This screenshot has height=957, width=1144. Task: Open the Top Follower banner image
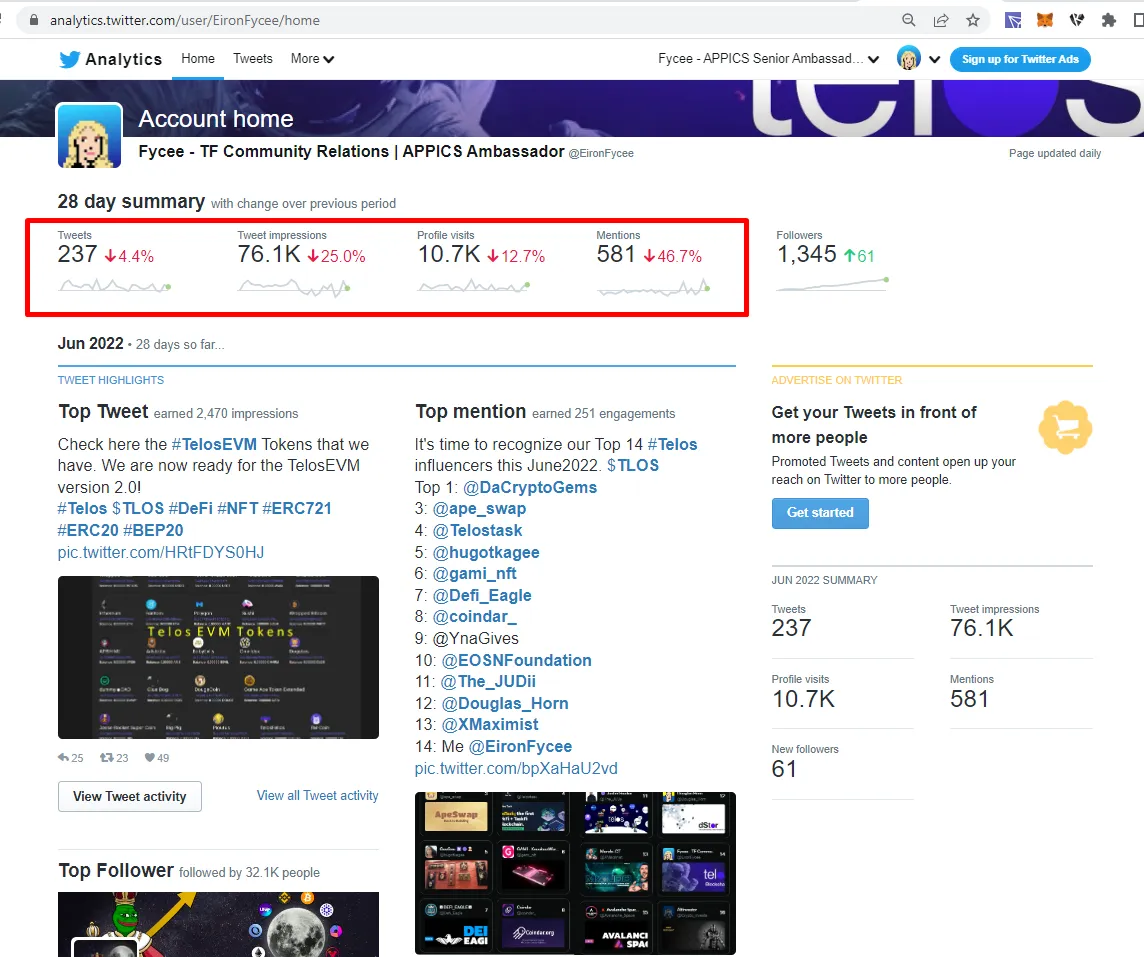click(x=218, y=924)
